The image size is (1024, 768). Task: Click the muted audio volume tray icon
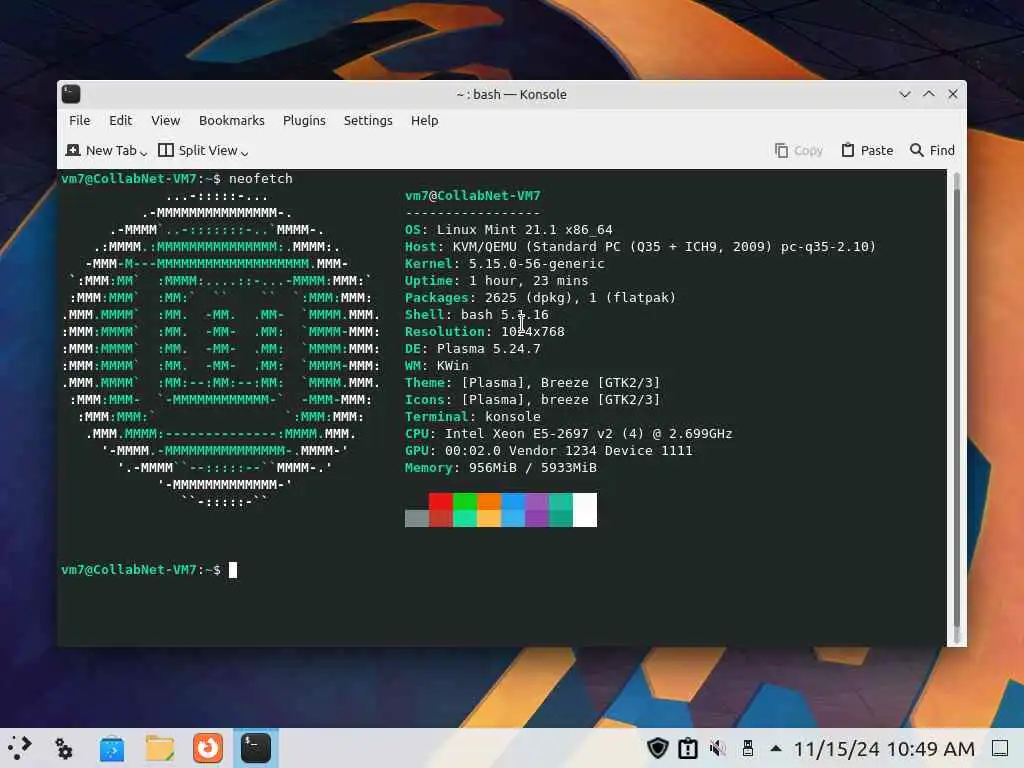tap(718, 748)
